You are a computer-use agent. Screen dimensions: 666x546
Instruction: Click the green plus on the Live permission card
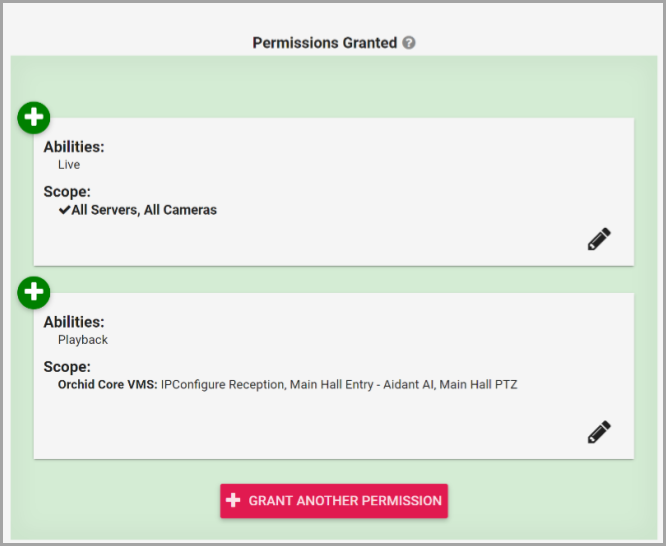pos(34,117)
